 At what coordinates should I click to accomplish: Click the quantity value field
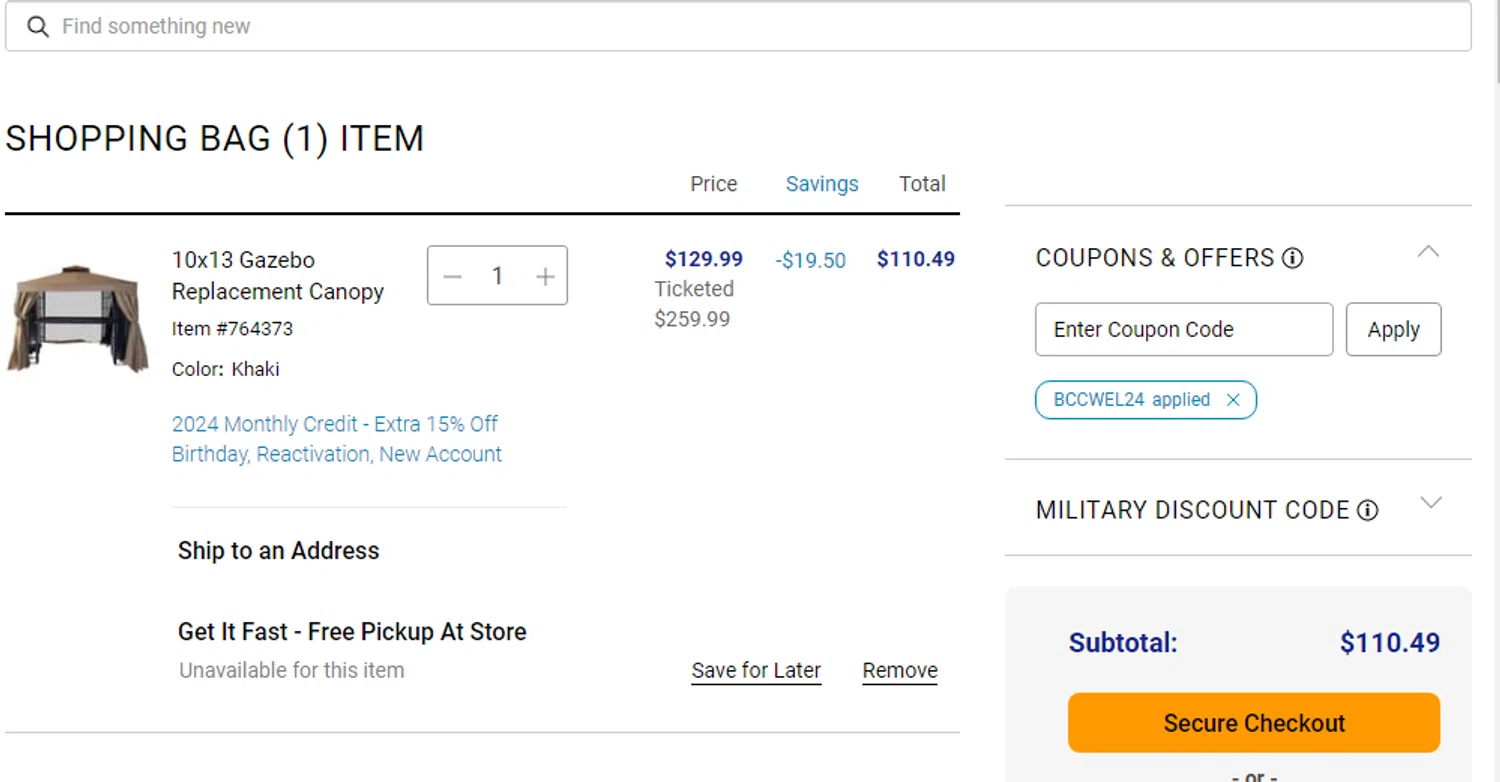pos(497,276)
